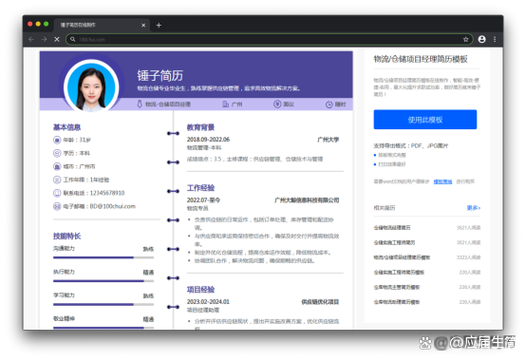Open the 仓储物流经理简历 related resume
Image resolution: width=526 pixels, height=361 pixels.
(392, 228)
